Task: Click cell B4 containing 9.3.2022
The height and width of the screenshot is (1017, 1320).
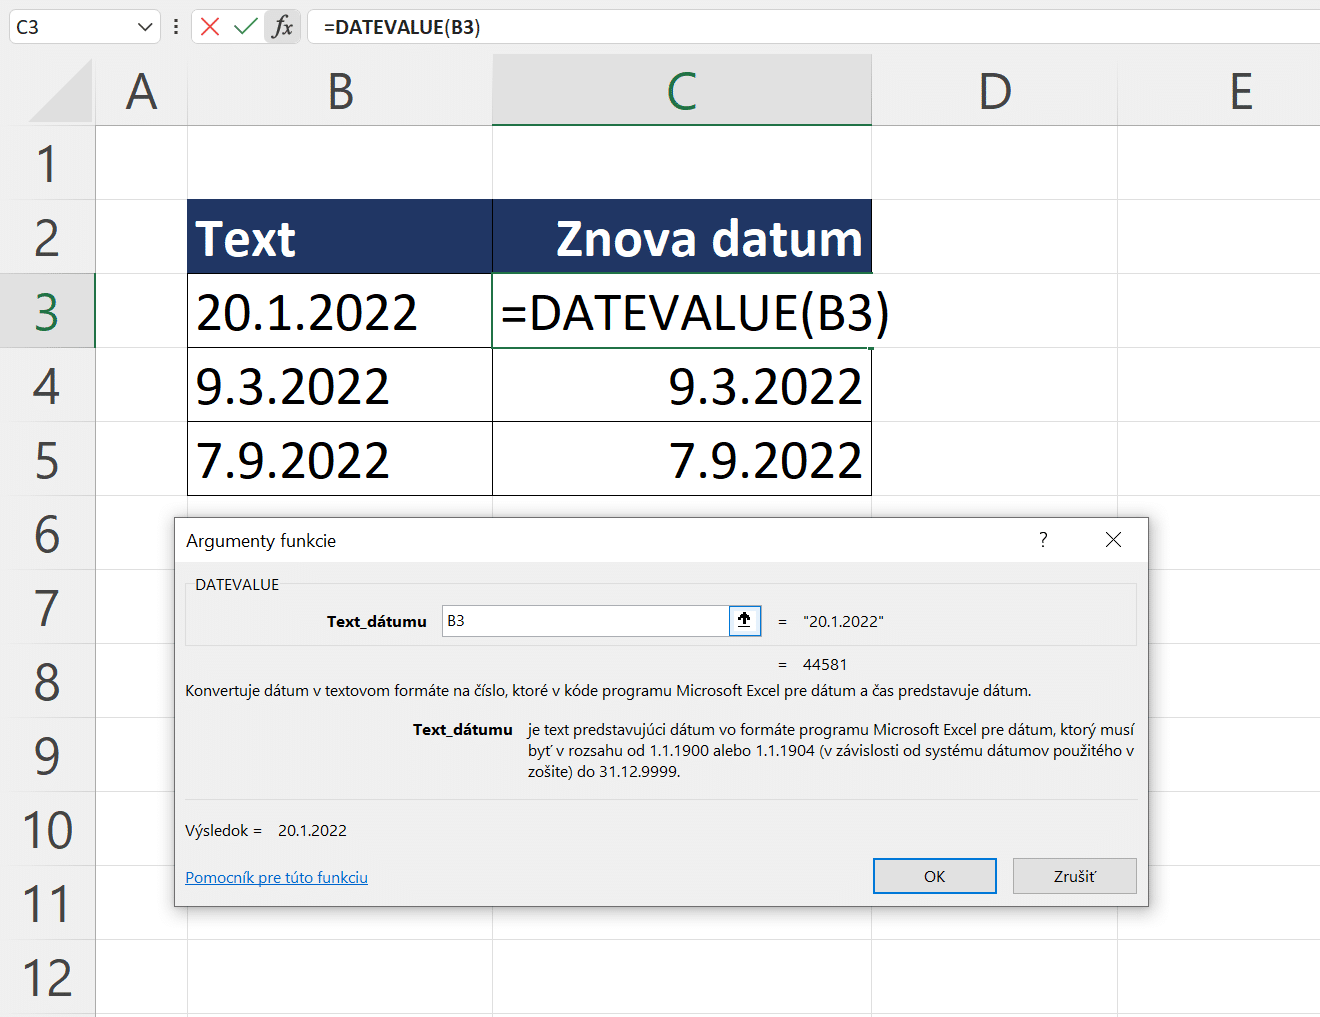Action: (x=340, y=385)
